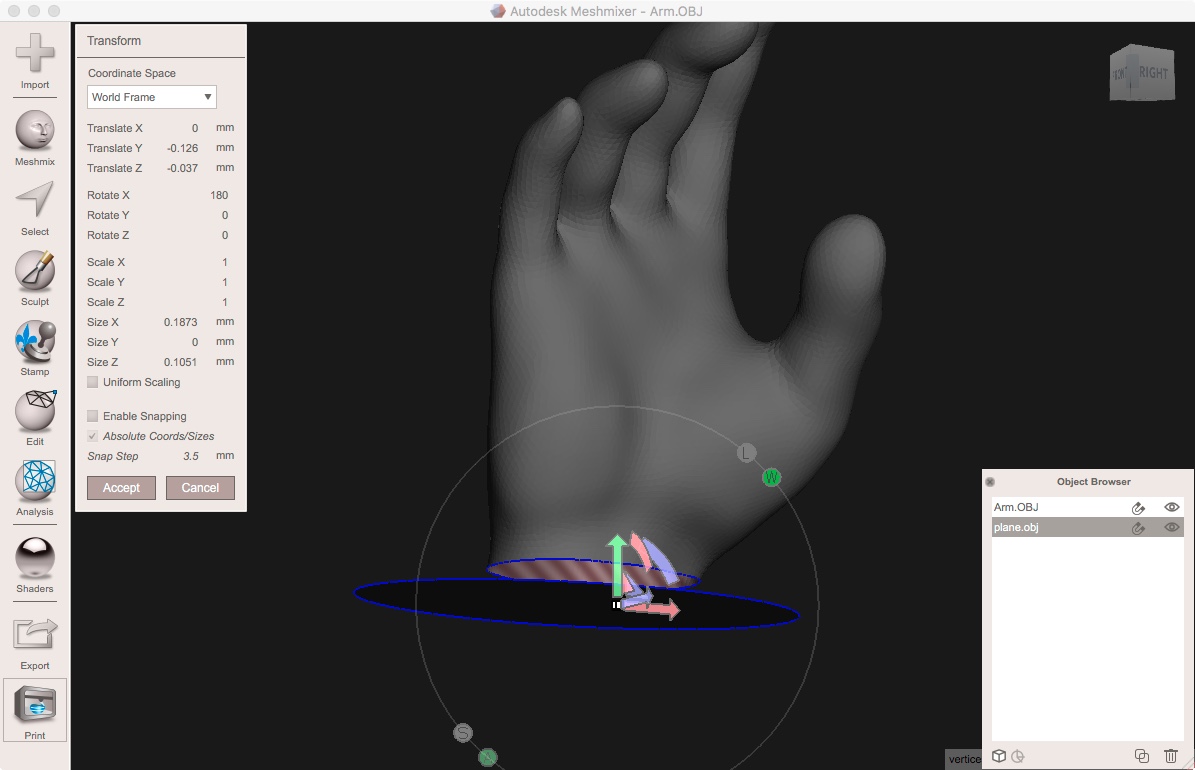Open the Edit tools
This screenshot has width=1195, height=770.
pos(35,419)
